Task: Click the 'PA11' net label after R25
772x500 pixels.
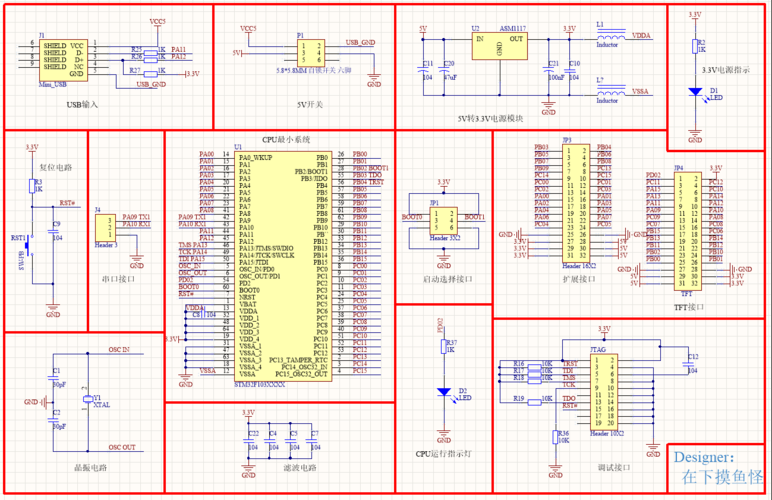Action: coord(178,50)
